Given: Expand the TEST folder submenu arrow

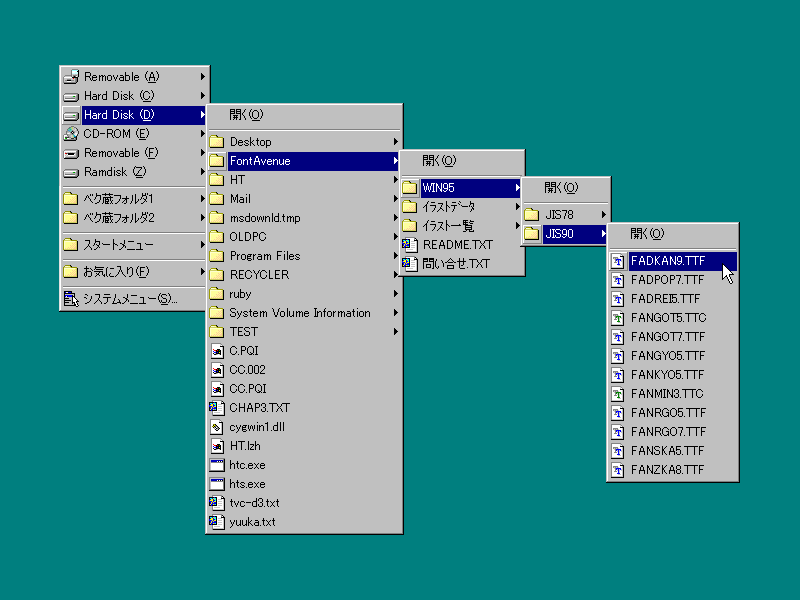Looking at the screenshot, I should 396,332.
